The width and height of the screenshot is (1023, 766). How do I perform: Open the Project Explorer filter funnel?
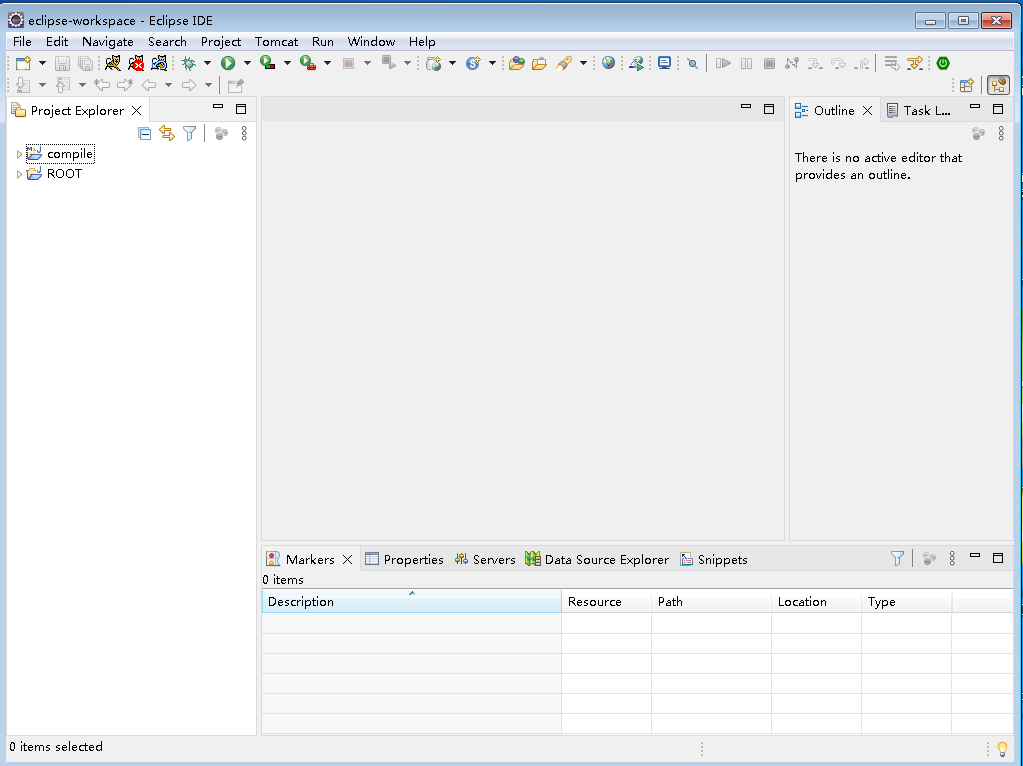189,134
